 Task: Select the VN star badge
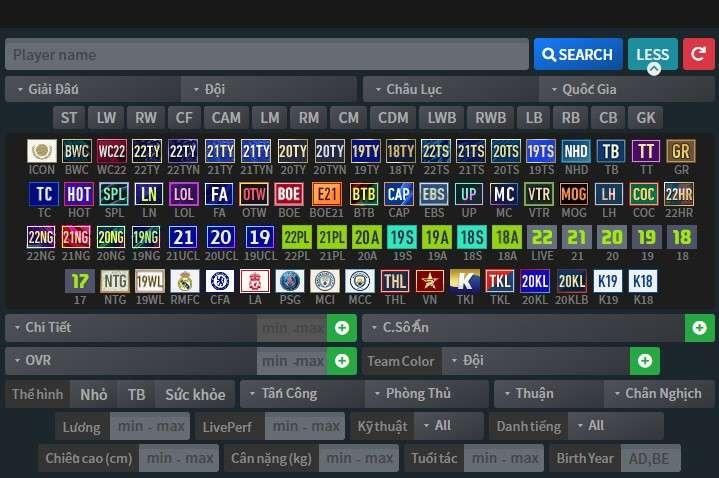coord(430,281)
